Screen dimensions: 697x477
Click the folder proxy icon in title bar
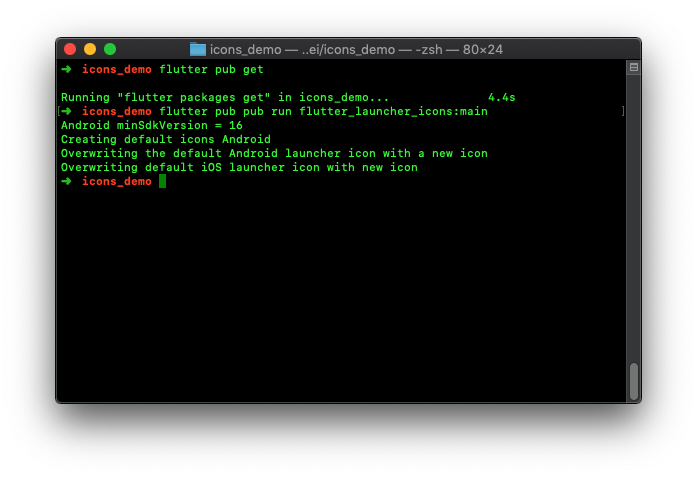pos(198,49)
